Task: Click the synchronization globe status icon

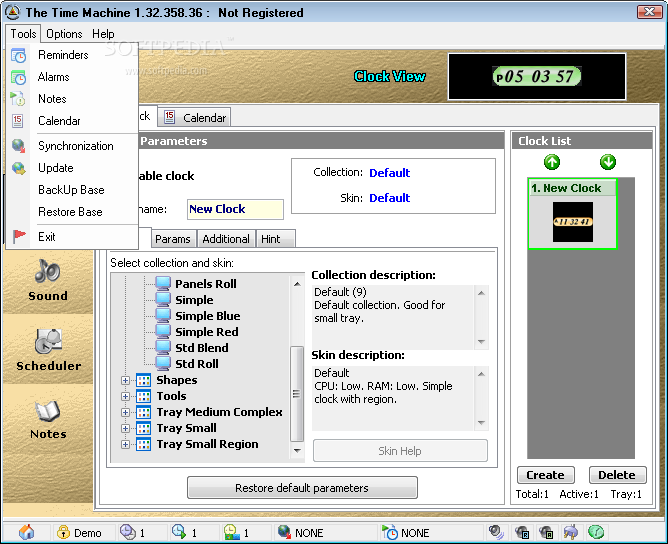Action: point(284,532)
